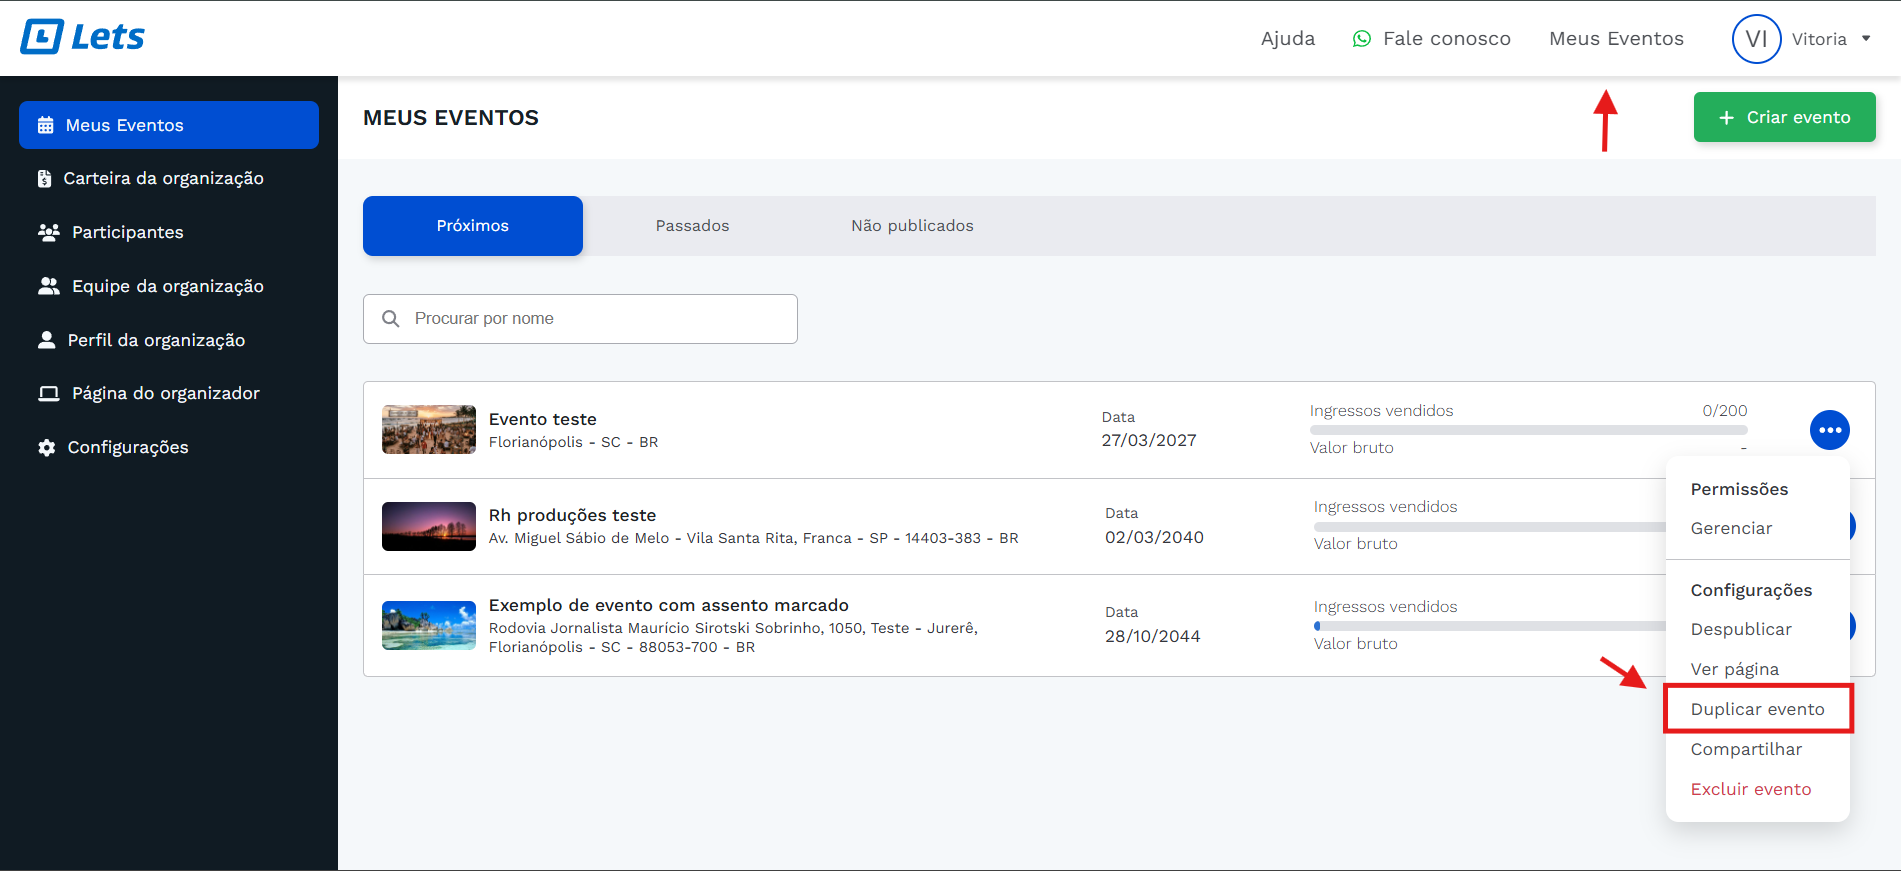Open the Ajuda link in header
The image size is (1901, 871).
[1287, 39]
